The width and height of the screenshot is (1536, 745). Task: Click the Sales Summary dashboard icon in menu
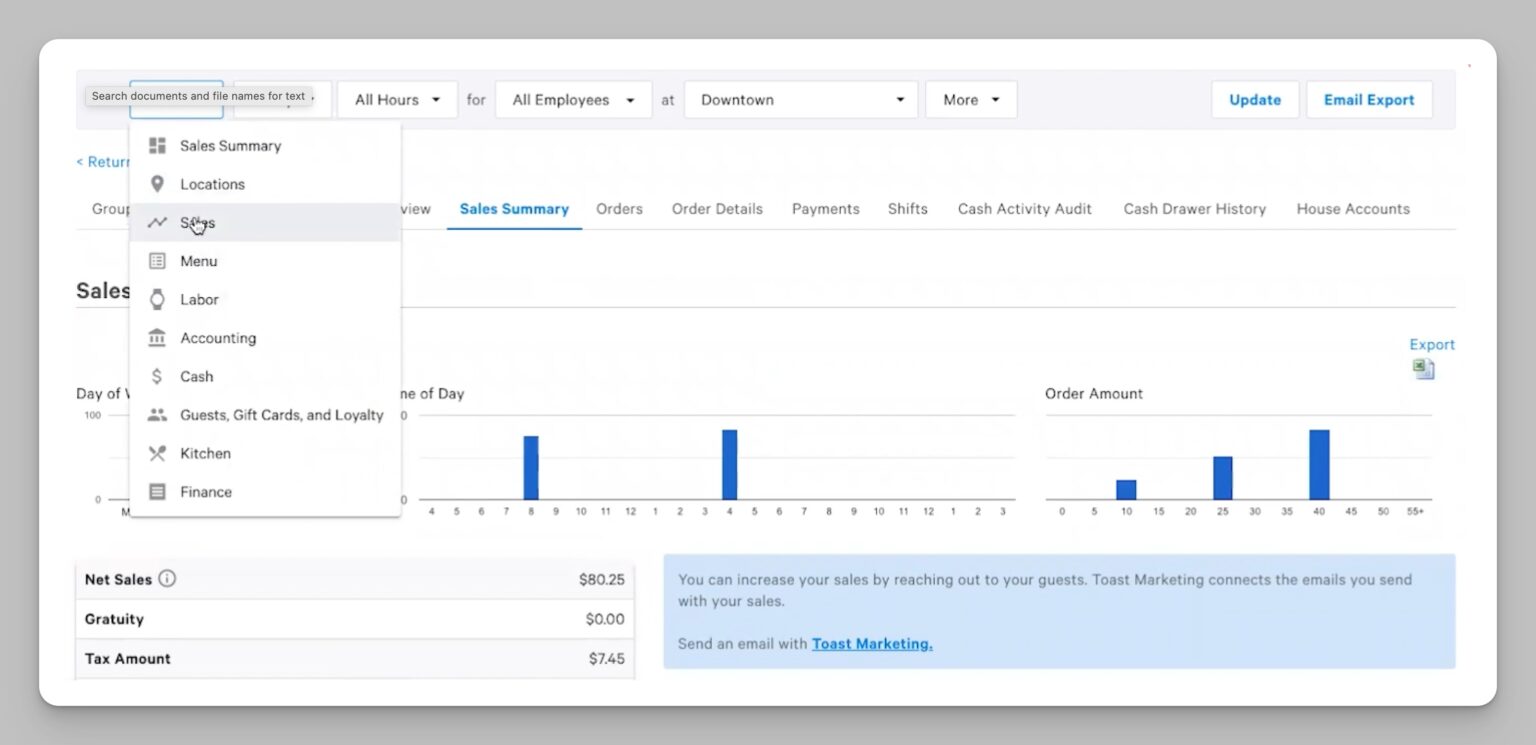tap(157, 146)
